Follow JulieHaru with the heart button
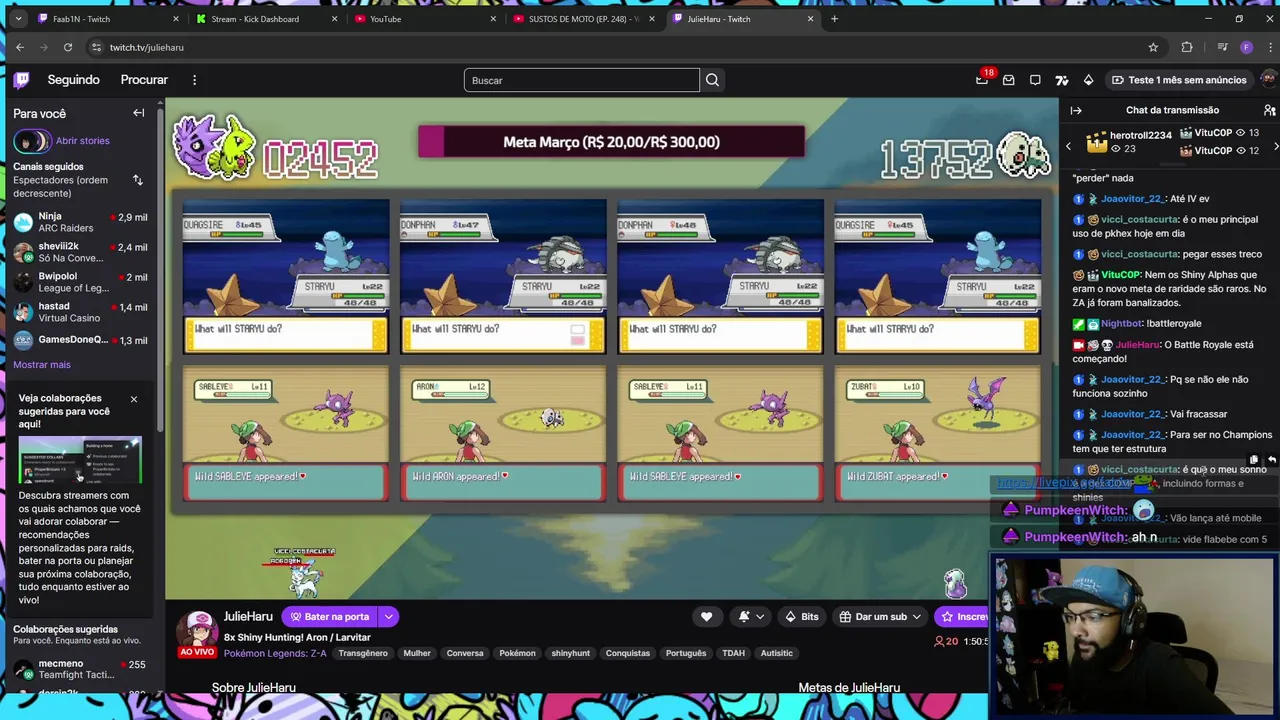This screenshot has width=1280, height=720. click(x=706, y=617)
